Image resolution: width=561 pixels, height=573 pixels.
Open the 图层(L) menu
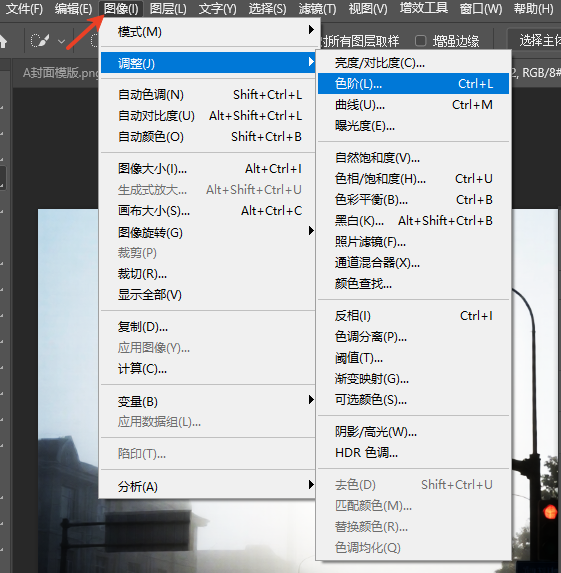click(x=168, y=8)
